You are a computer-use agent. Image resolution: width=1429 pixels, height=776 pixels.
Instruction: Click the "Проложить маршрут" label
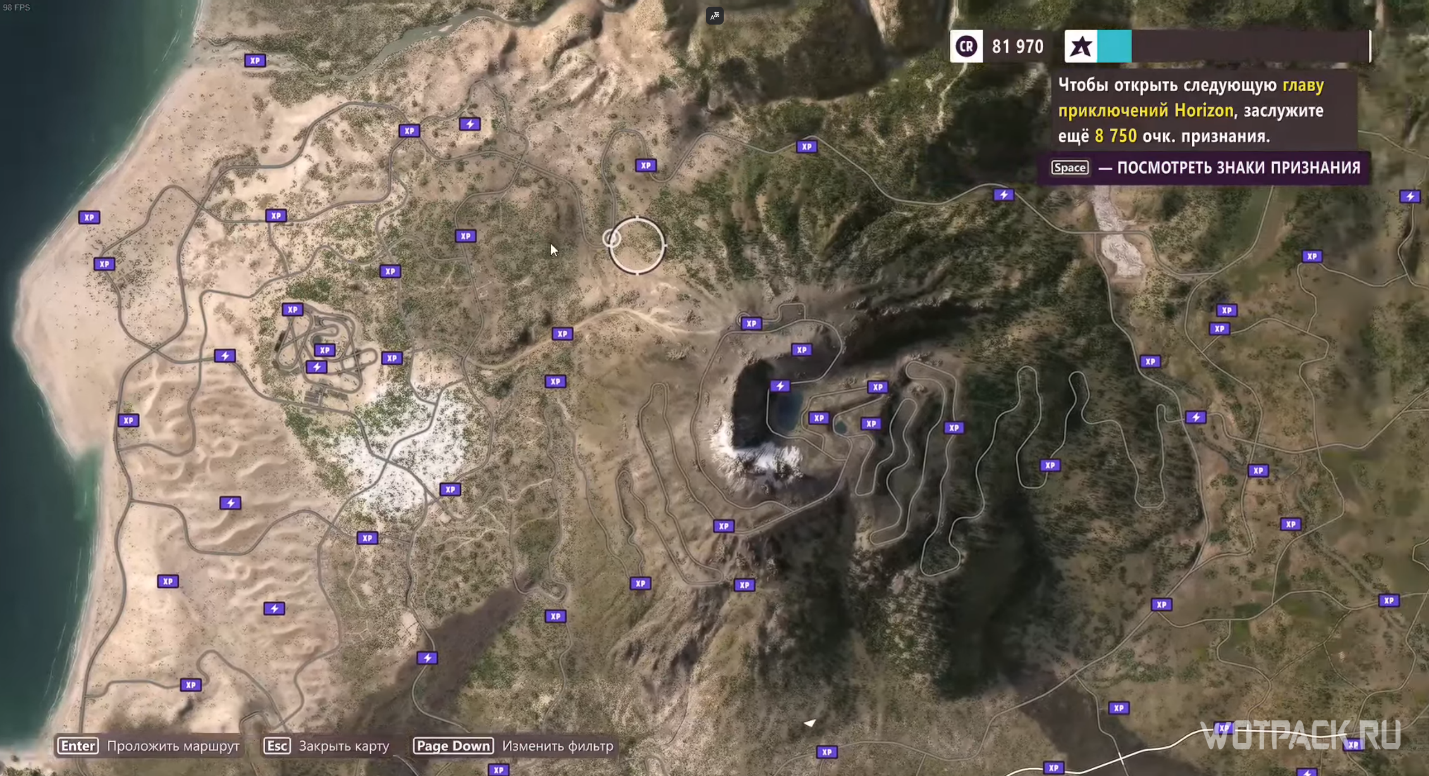pyautogui.click(x=173, y=746)
